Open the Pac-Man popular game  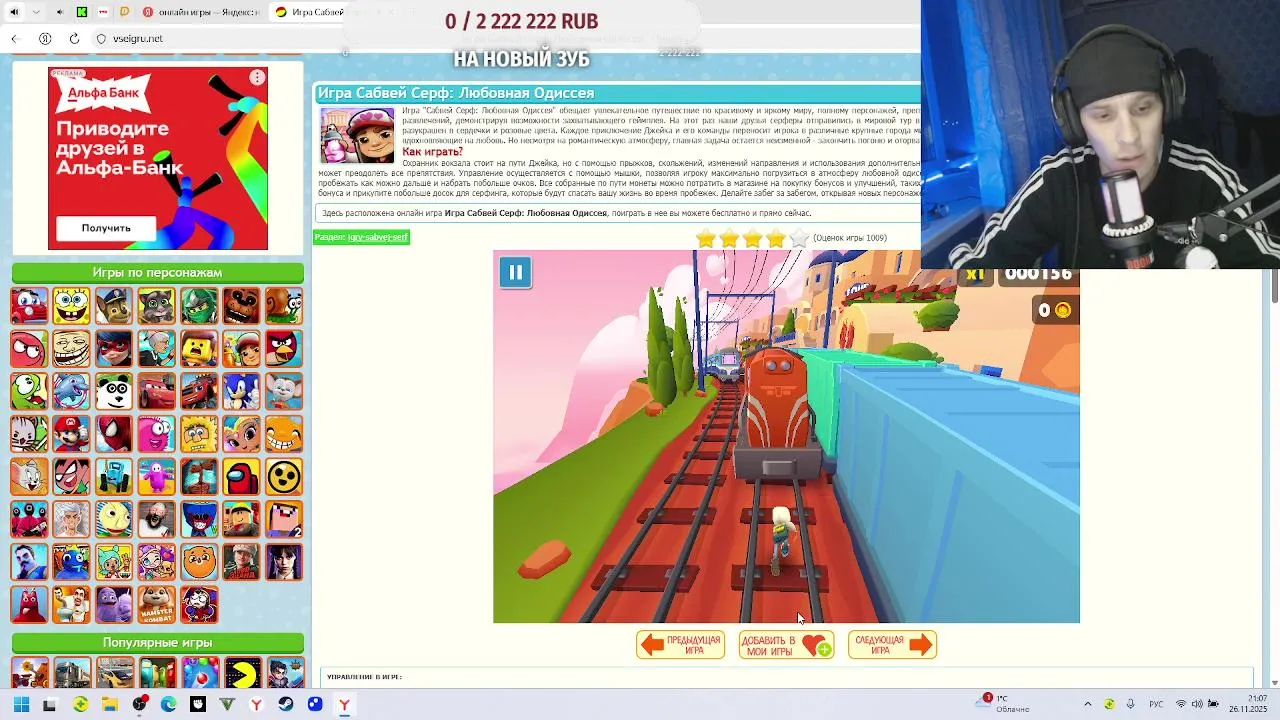pyautogui.click(x=241, y=673)
